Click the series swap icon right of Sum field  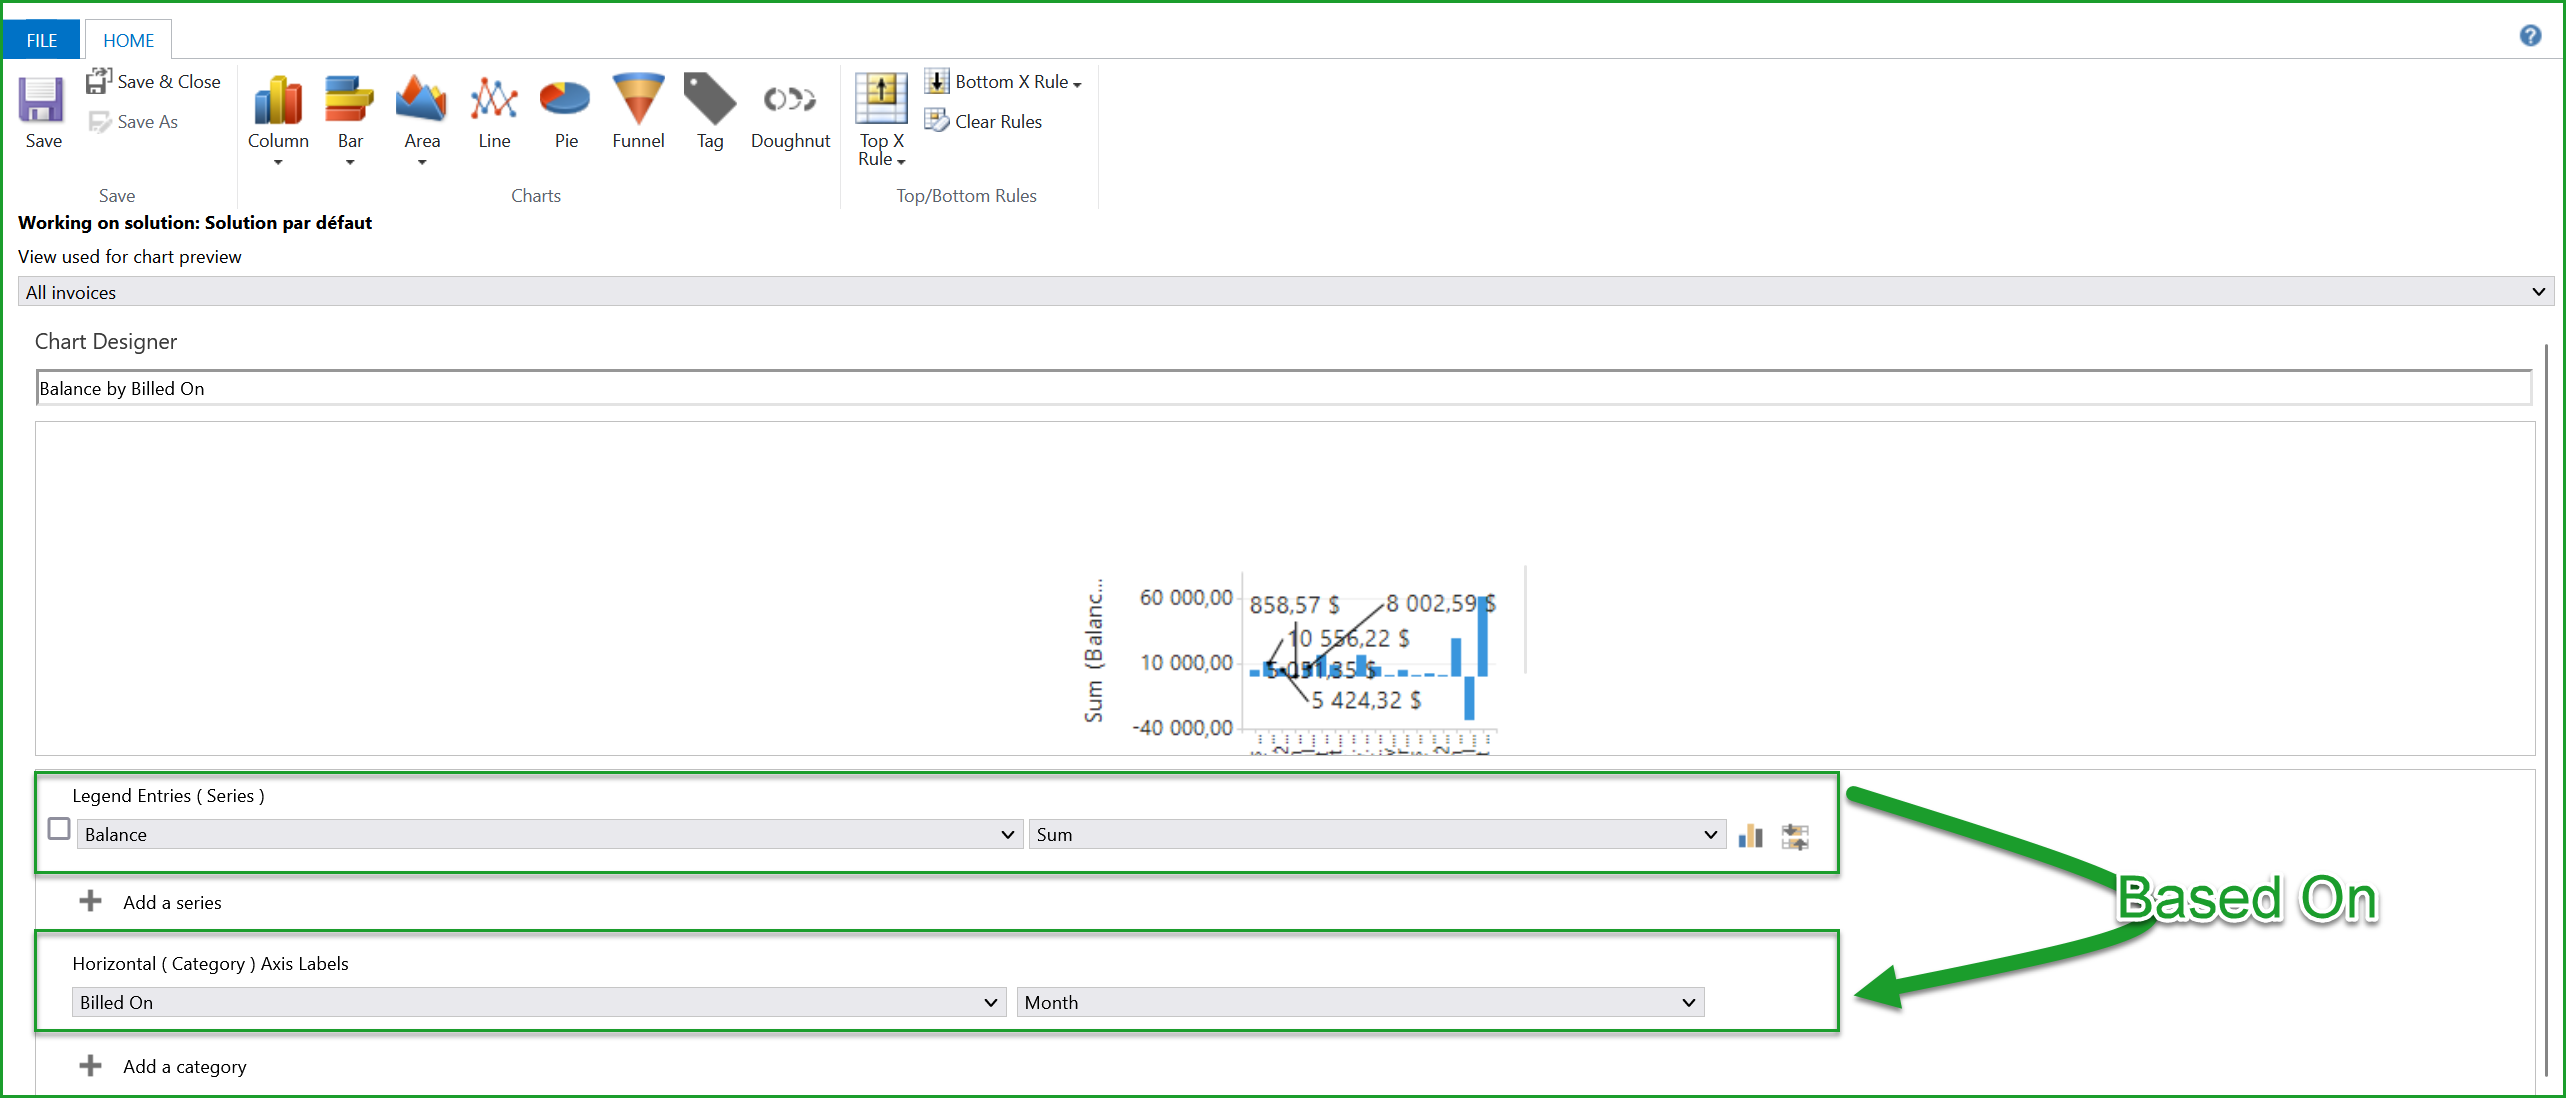[x=1796, y=835]
